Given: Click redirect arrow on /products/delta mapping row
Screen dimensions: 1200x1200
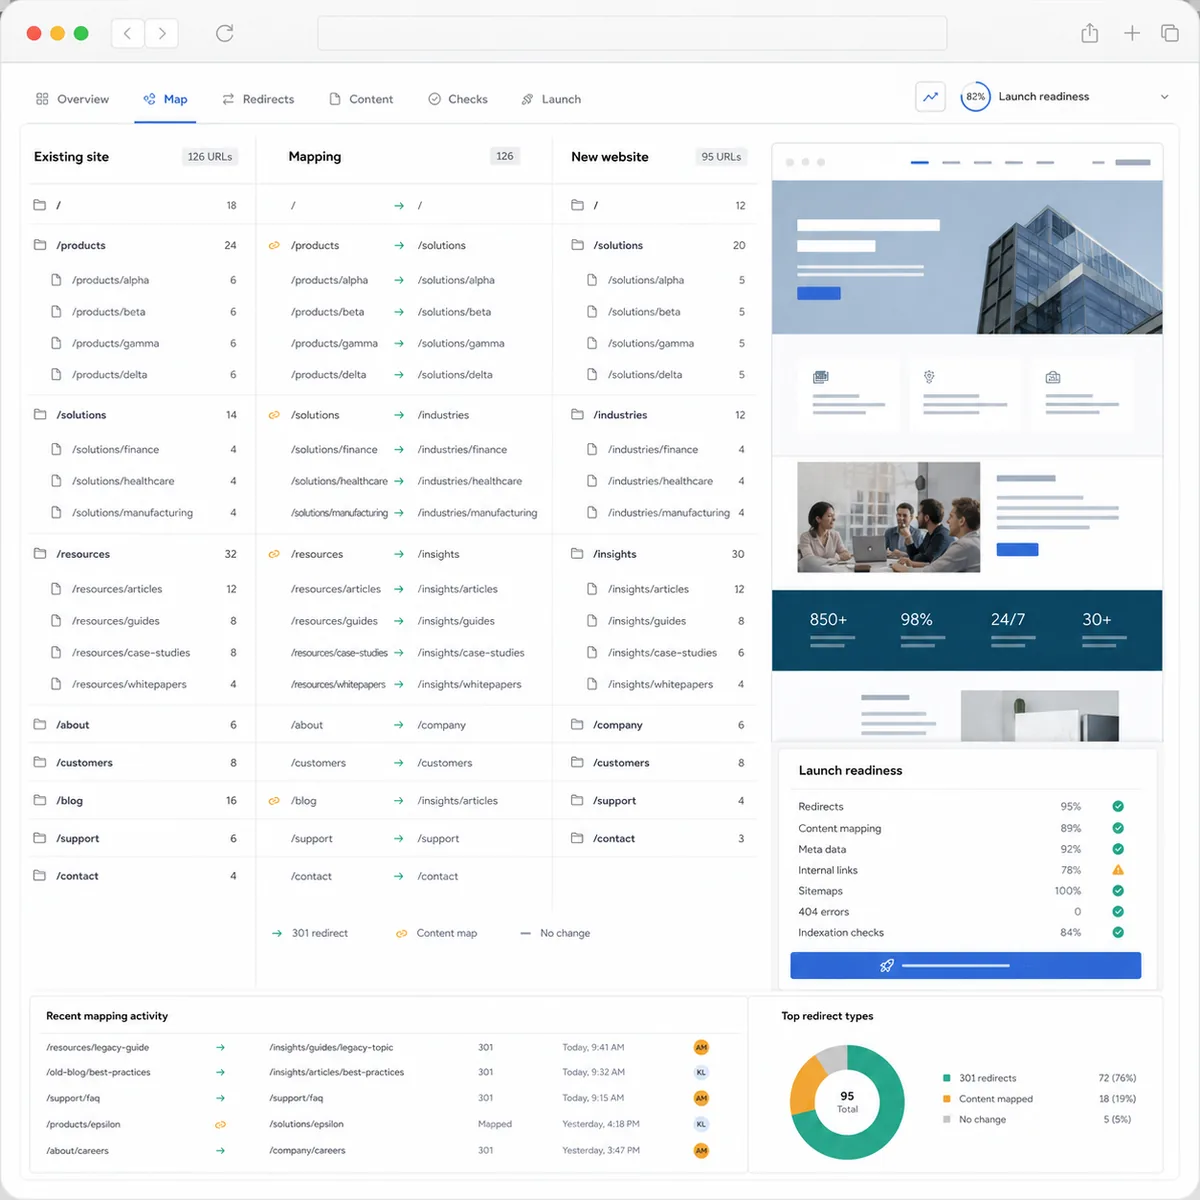Looking at the screenshot, I should (x=399, y=375).
